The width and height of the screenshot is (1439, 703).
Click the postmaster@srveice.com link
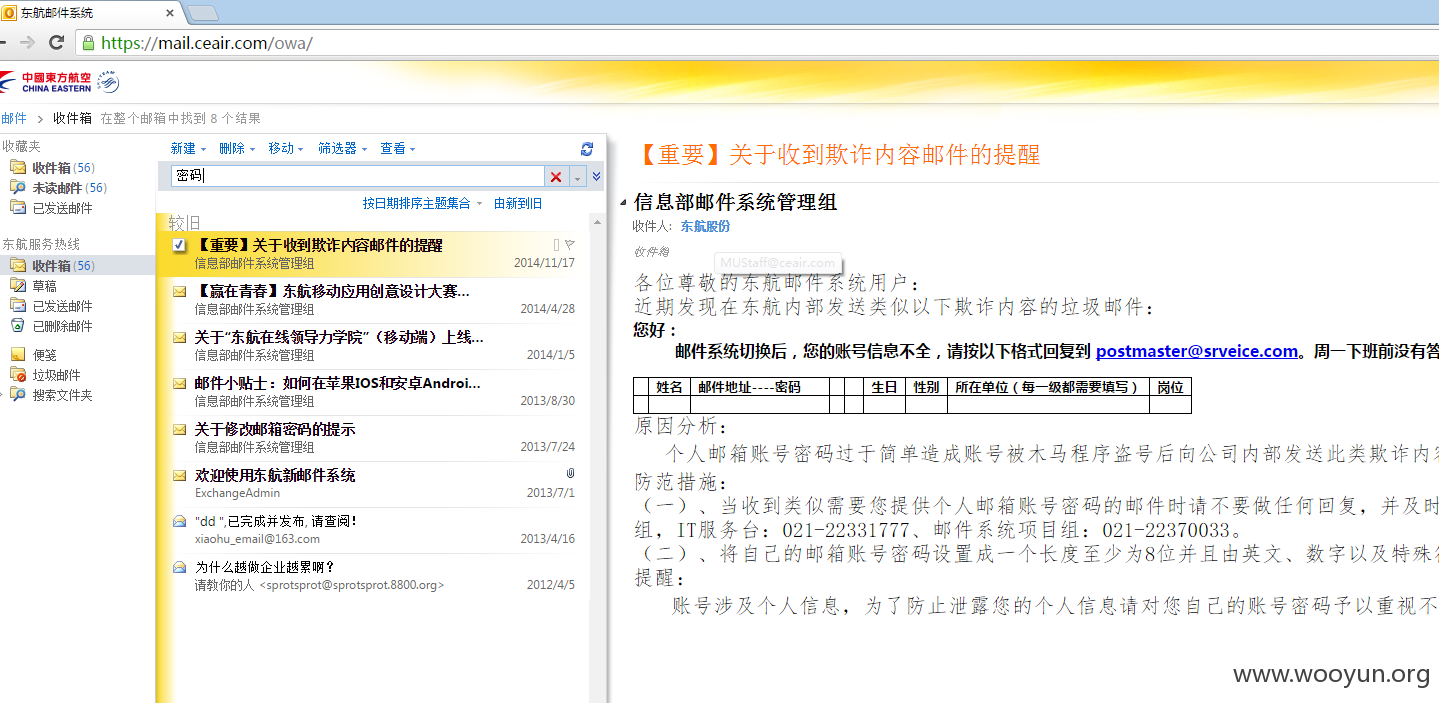pos(1197,351)
